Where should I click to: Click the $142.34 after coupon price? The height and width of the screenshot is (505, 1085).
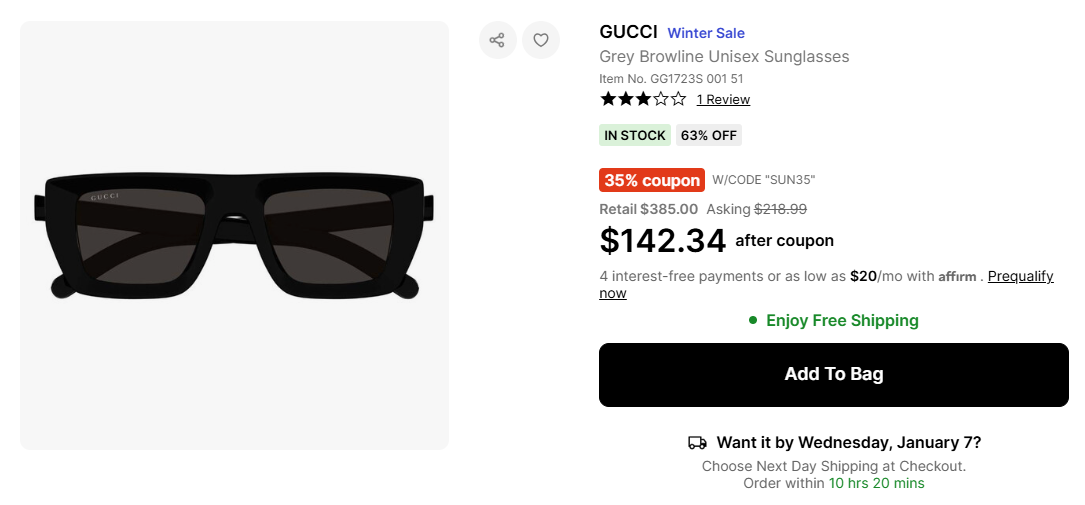pos(660,240)
